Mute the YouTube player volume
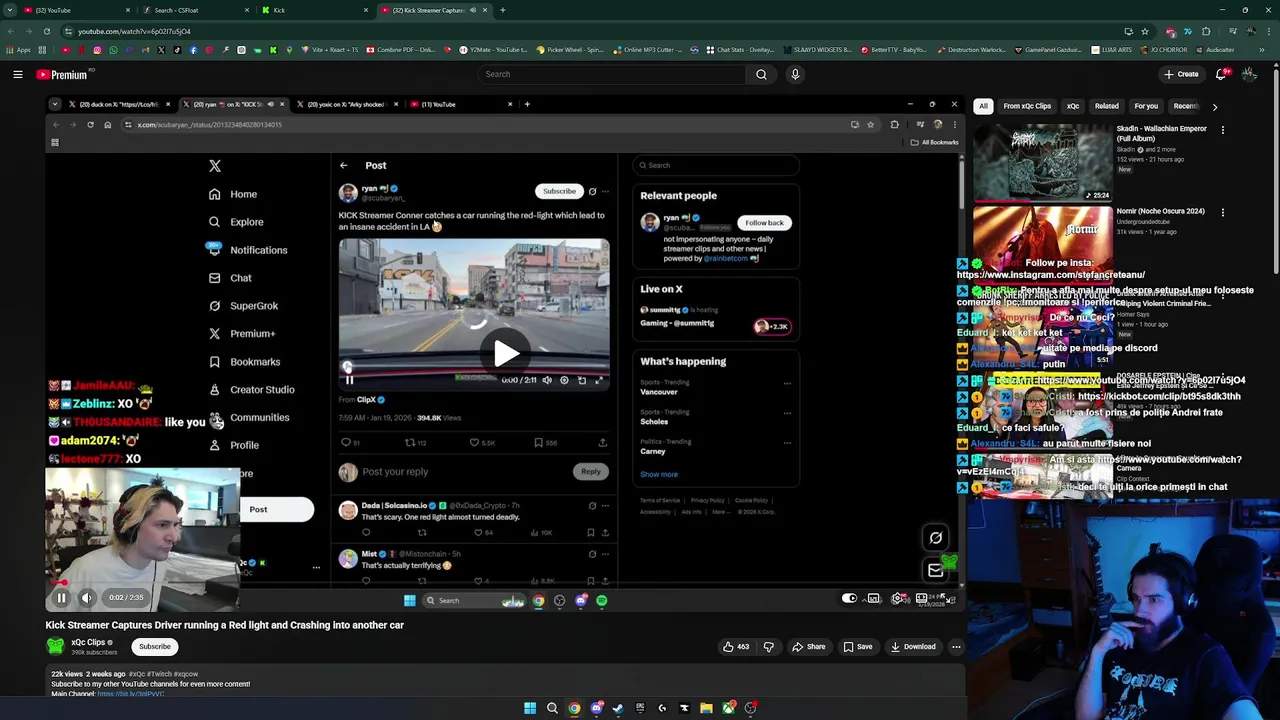This screenshot has height=720, width=1280. click(x=86, y=598)
